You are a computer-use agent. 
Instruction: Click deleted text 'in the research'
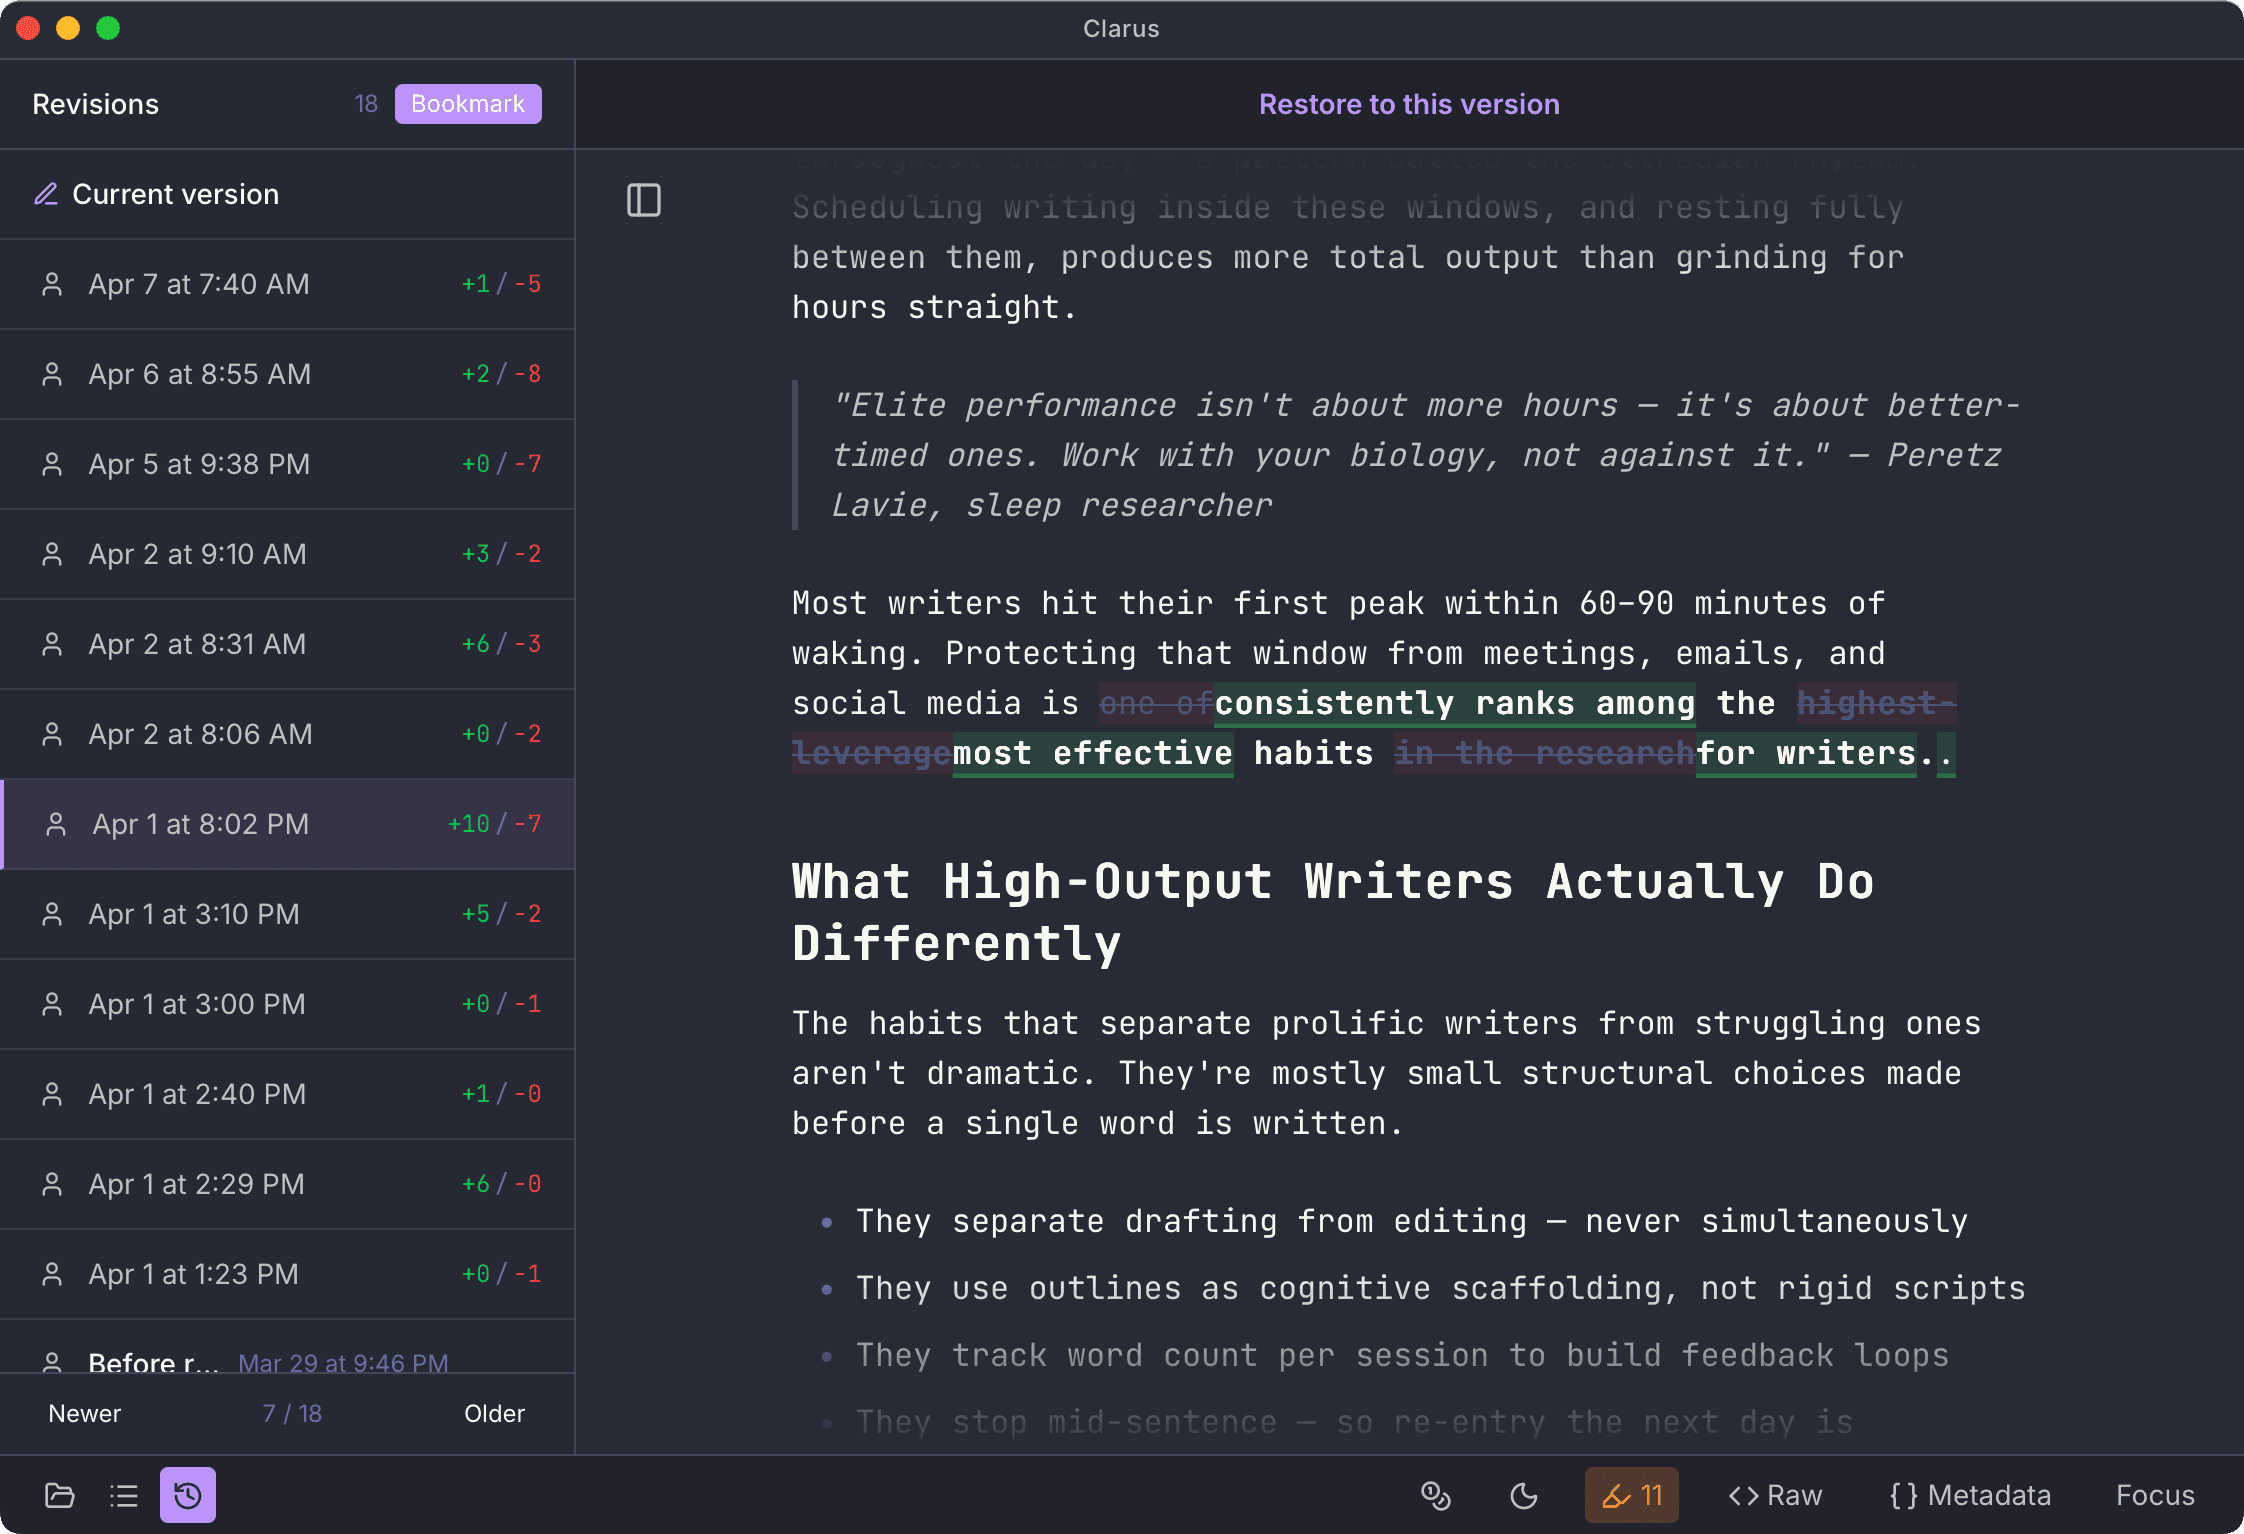click(x=1545, y=753)
